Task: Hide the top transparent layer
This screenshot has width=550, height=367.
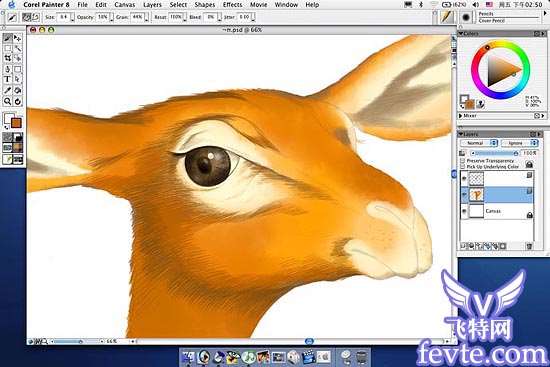Action: click(x=464, y=179)
